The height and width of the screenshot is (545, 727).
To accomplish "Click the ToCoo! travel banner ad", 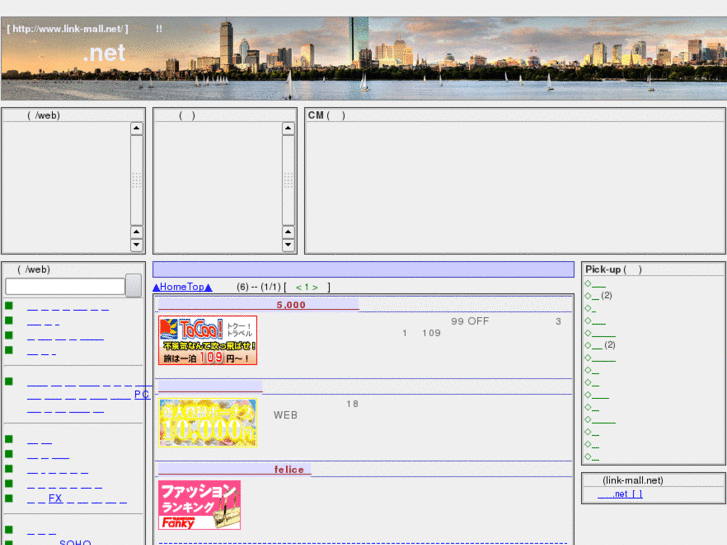I will coord(207,340).
